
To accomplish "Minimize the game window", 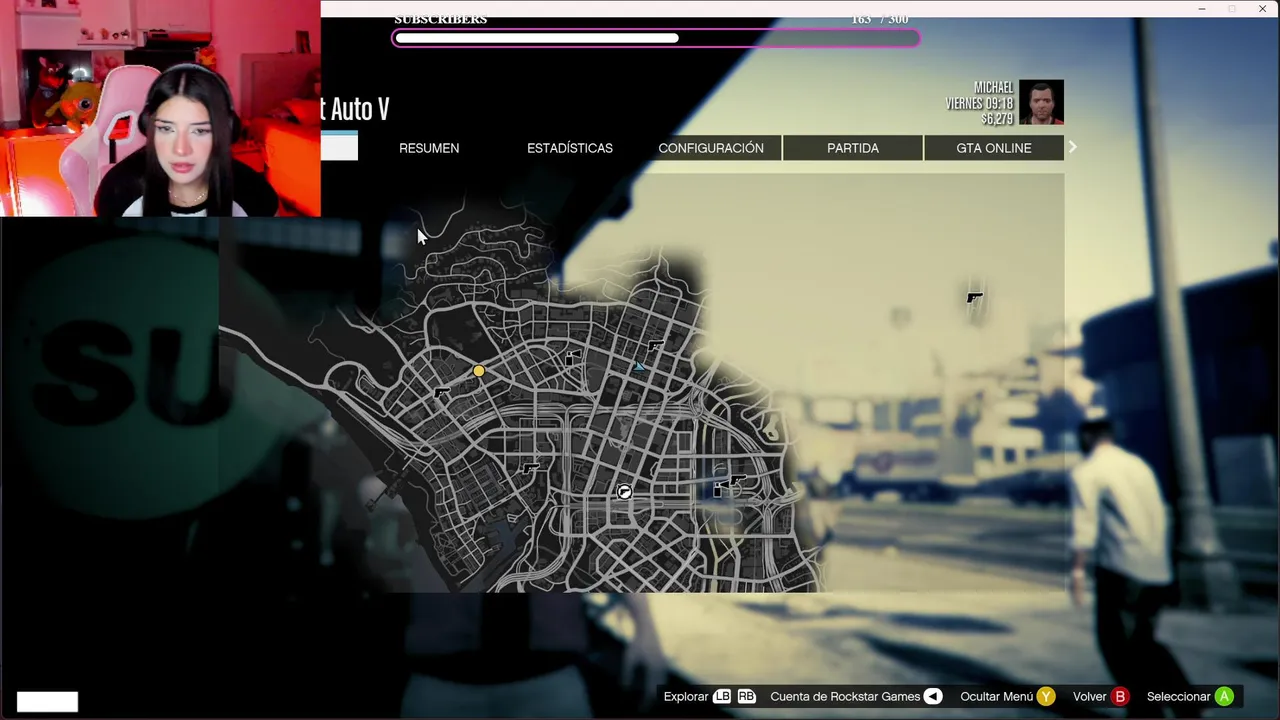I will (1201, 9).
